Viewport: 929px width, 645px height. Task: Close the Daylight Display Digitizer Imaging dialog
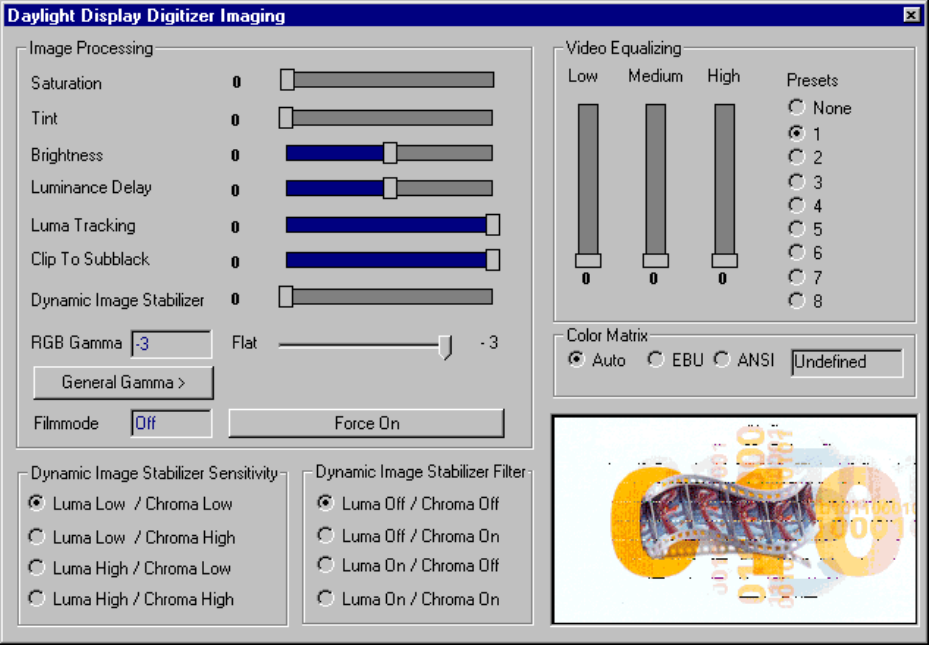click(x=912, y=15)
